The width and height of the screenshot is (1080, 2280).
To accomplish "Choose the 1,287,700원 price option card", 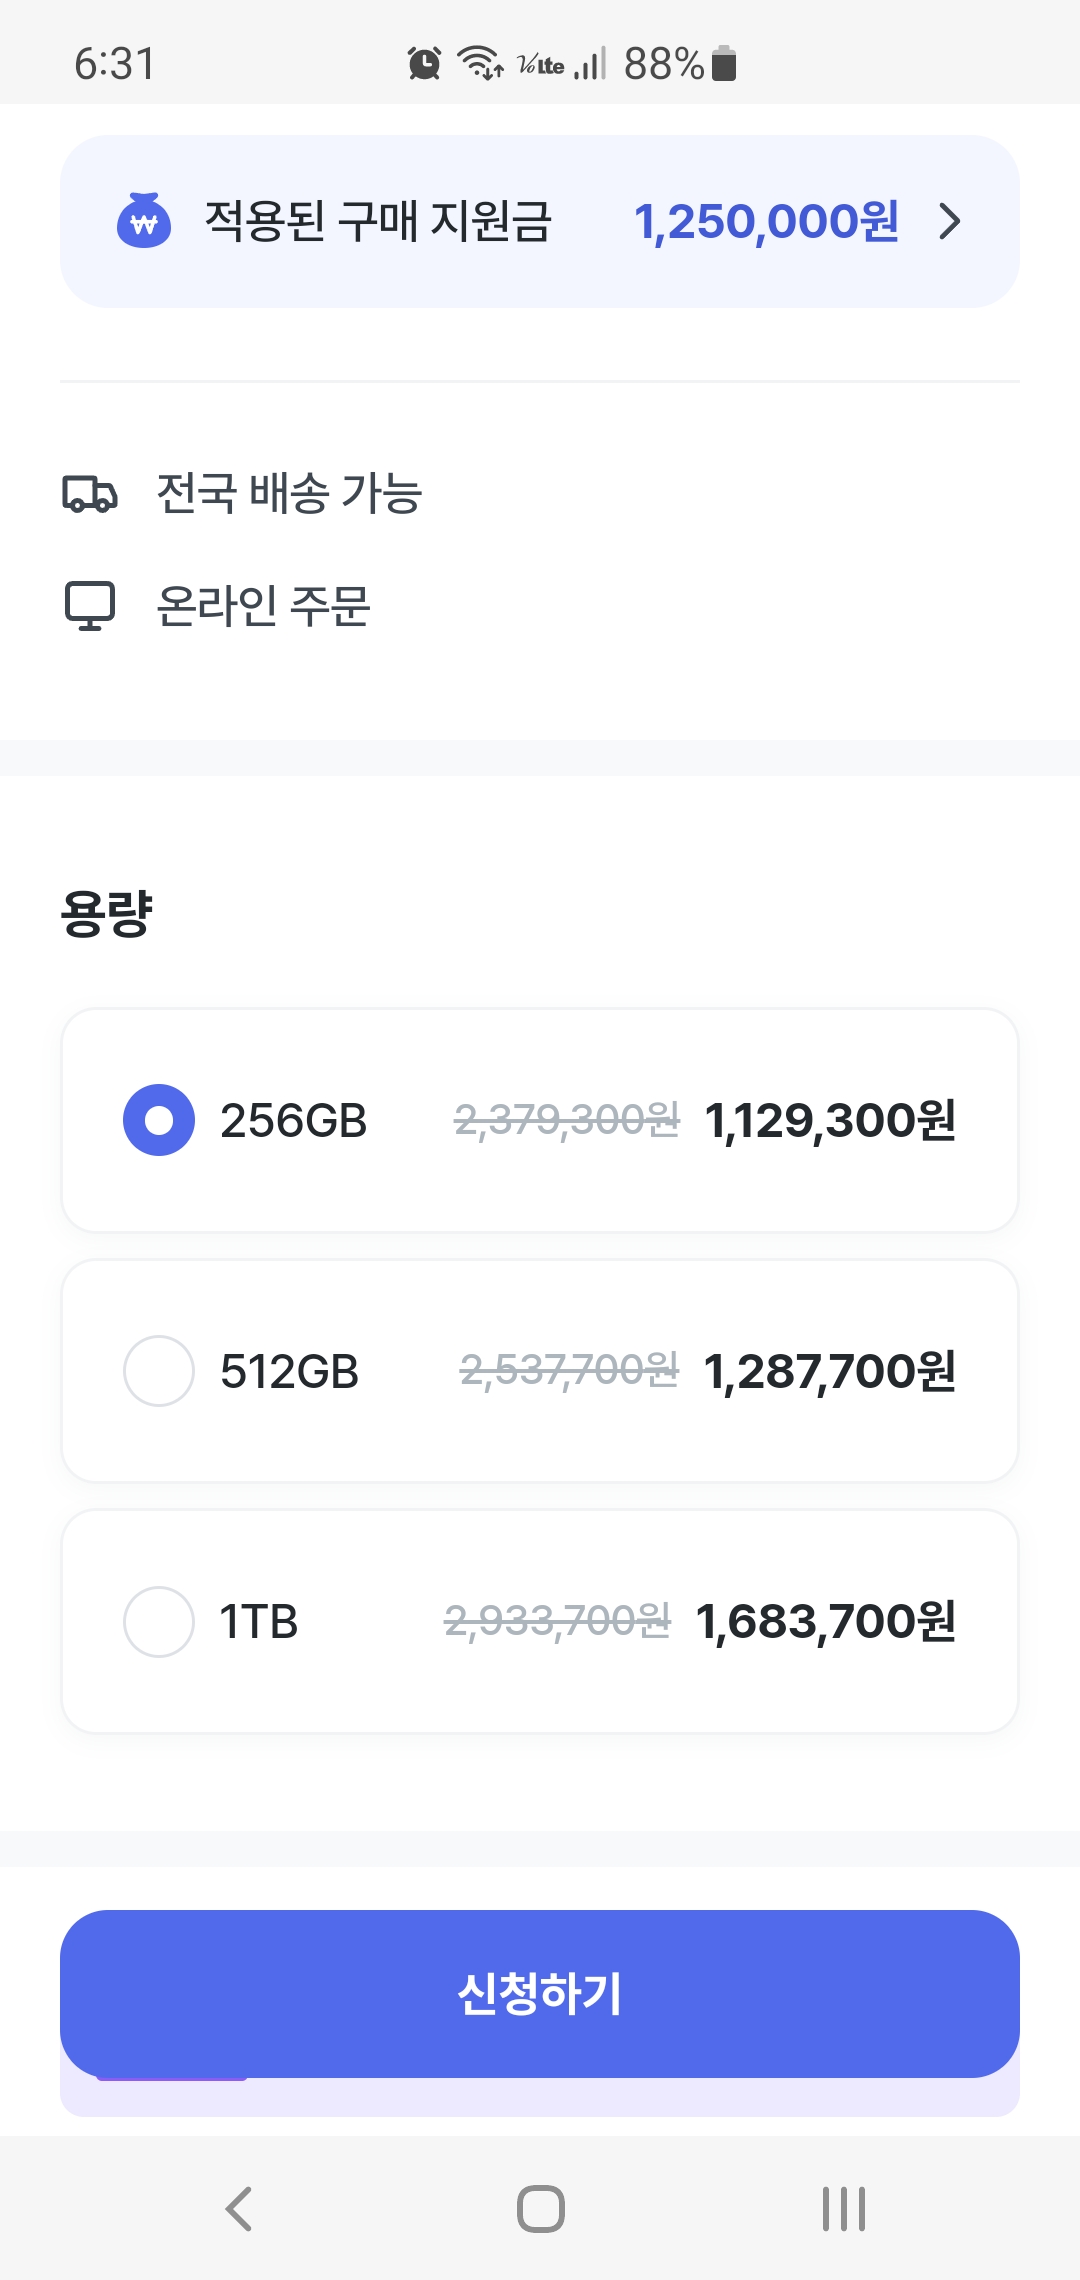I will 830,1371.
